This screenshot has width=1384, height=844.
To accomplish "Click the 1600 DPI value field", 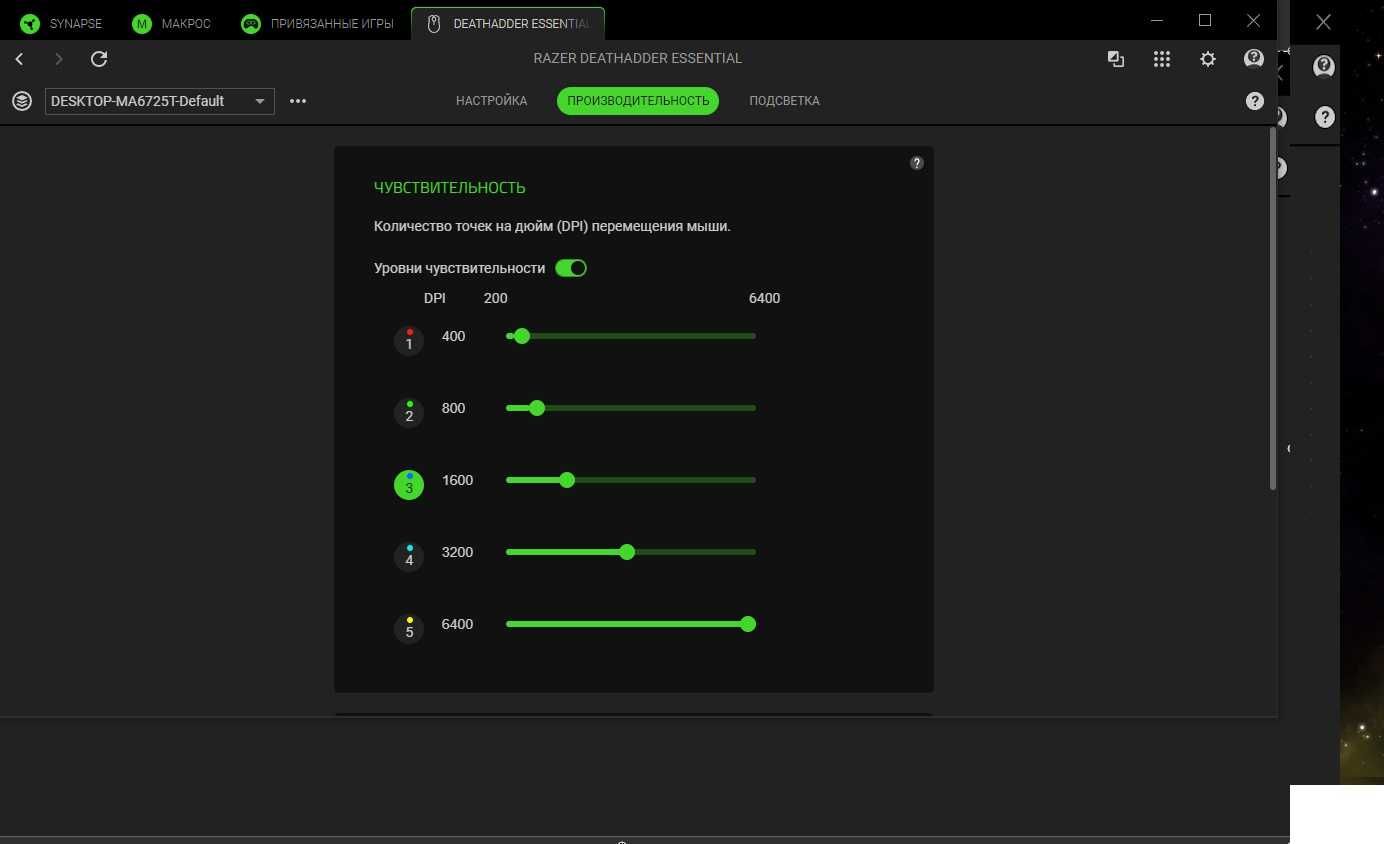I will (457, 480).
